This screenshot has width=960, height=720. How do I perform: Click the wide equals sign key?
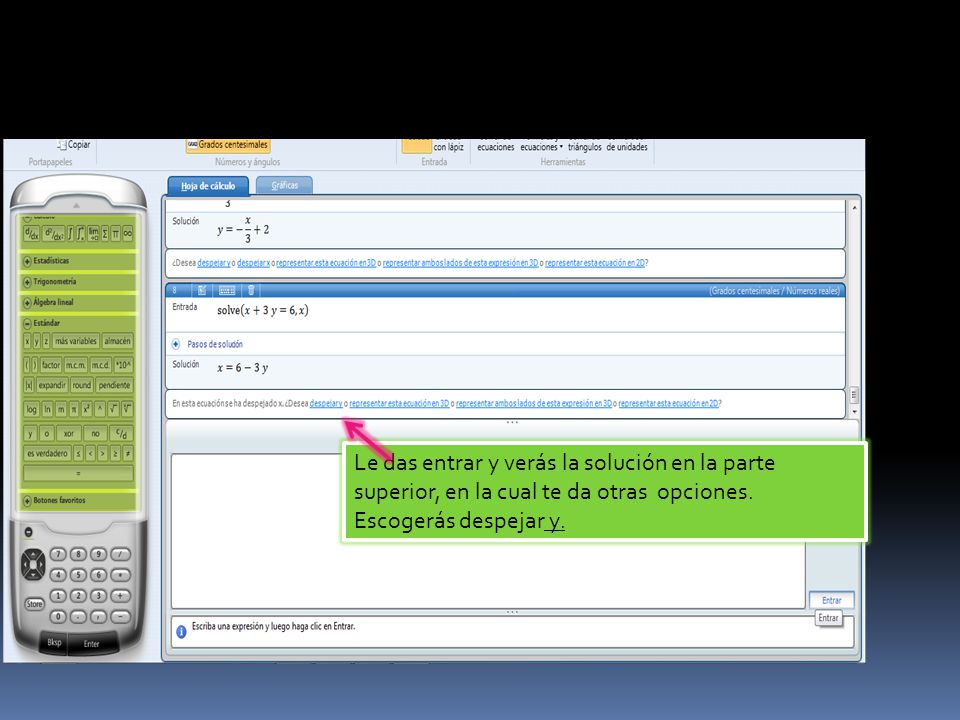point(78,473)
